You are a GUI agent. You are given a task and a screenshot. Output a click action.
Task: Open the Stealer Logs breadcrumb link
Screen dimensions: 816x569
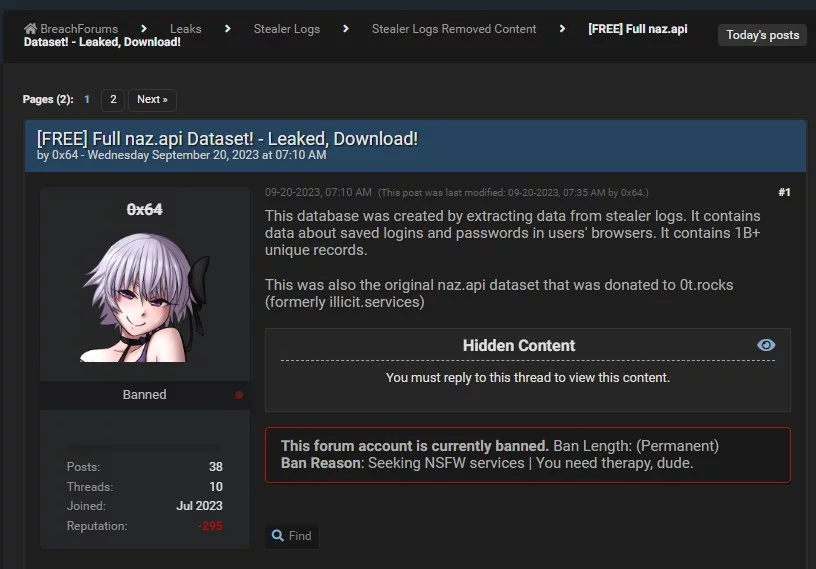click(x=287, y=29)
